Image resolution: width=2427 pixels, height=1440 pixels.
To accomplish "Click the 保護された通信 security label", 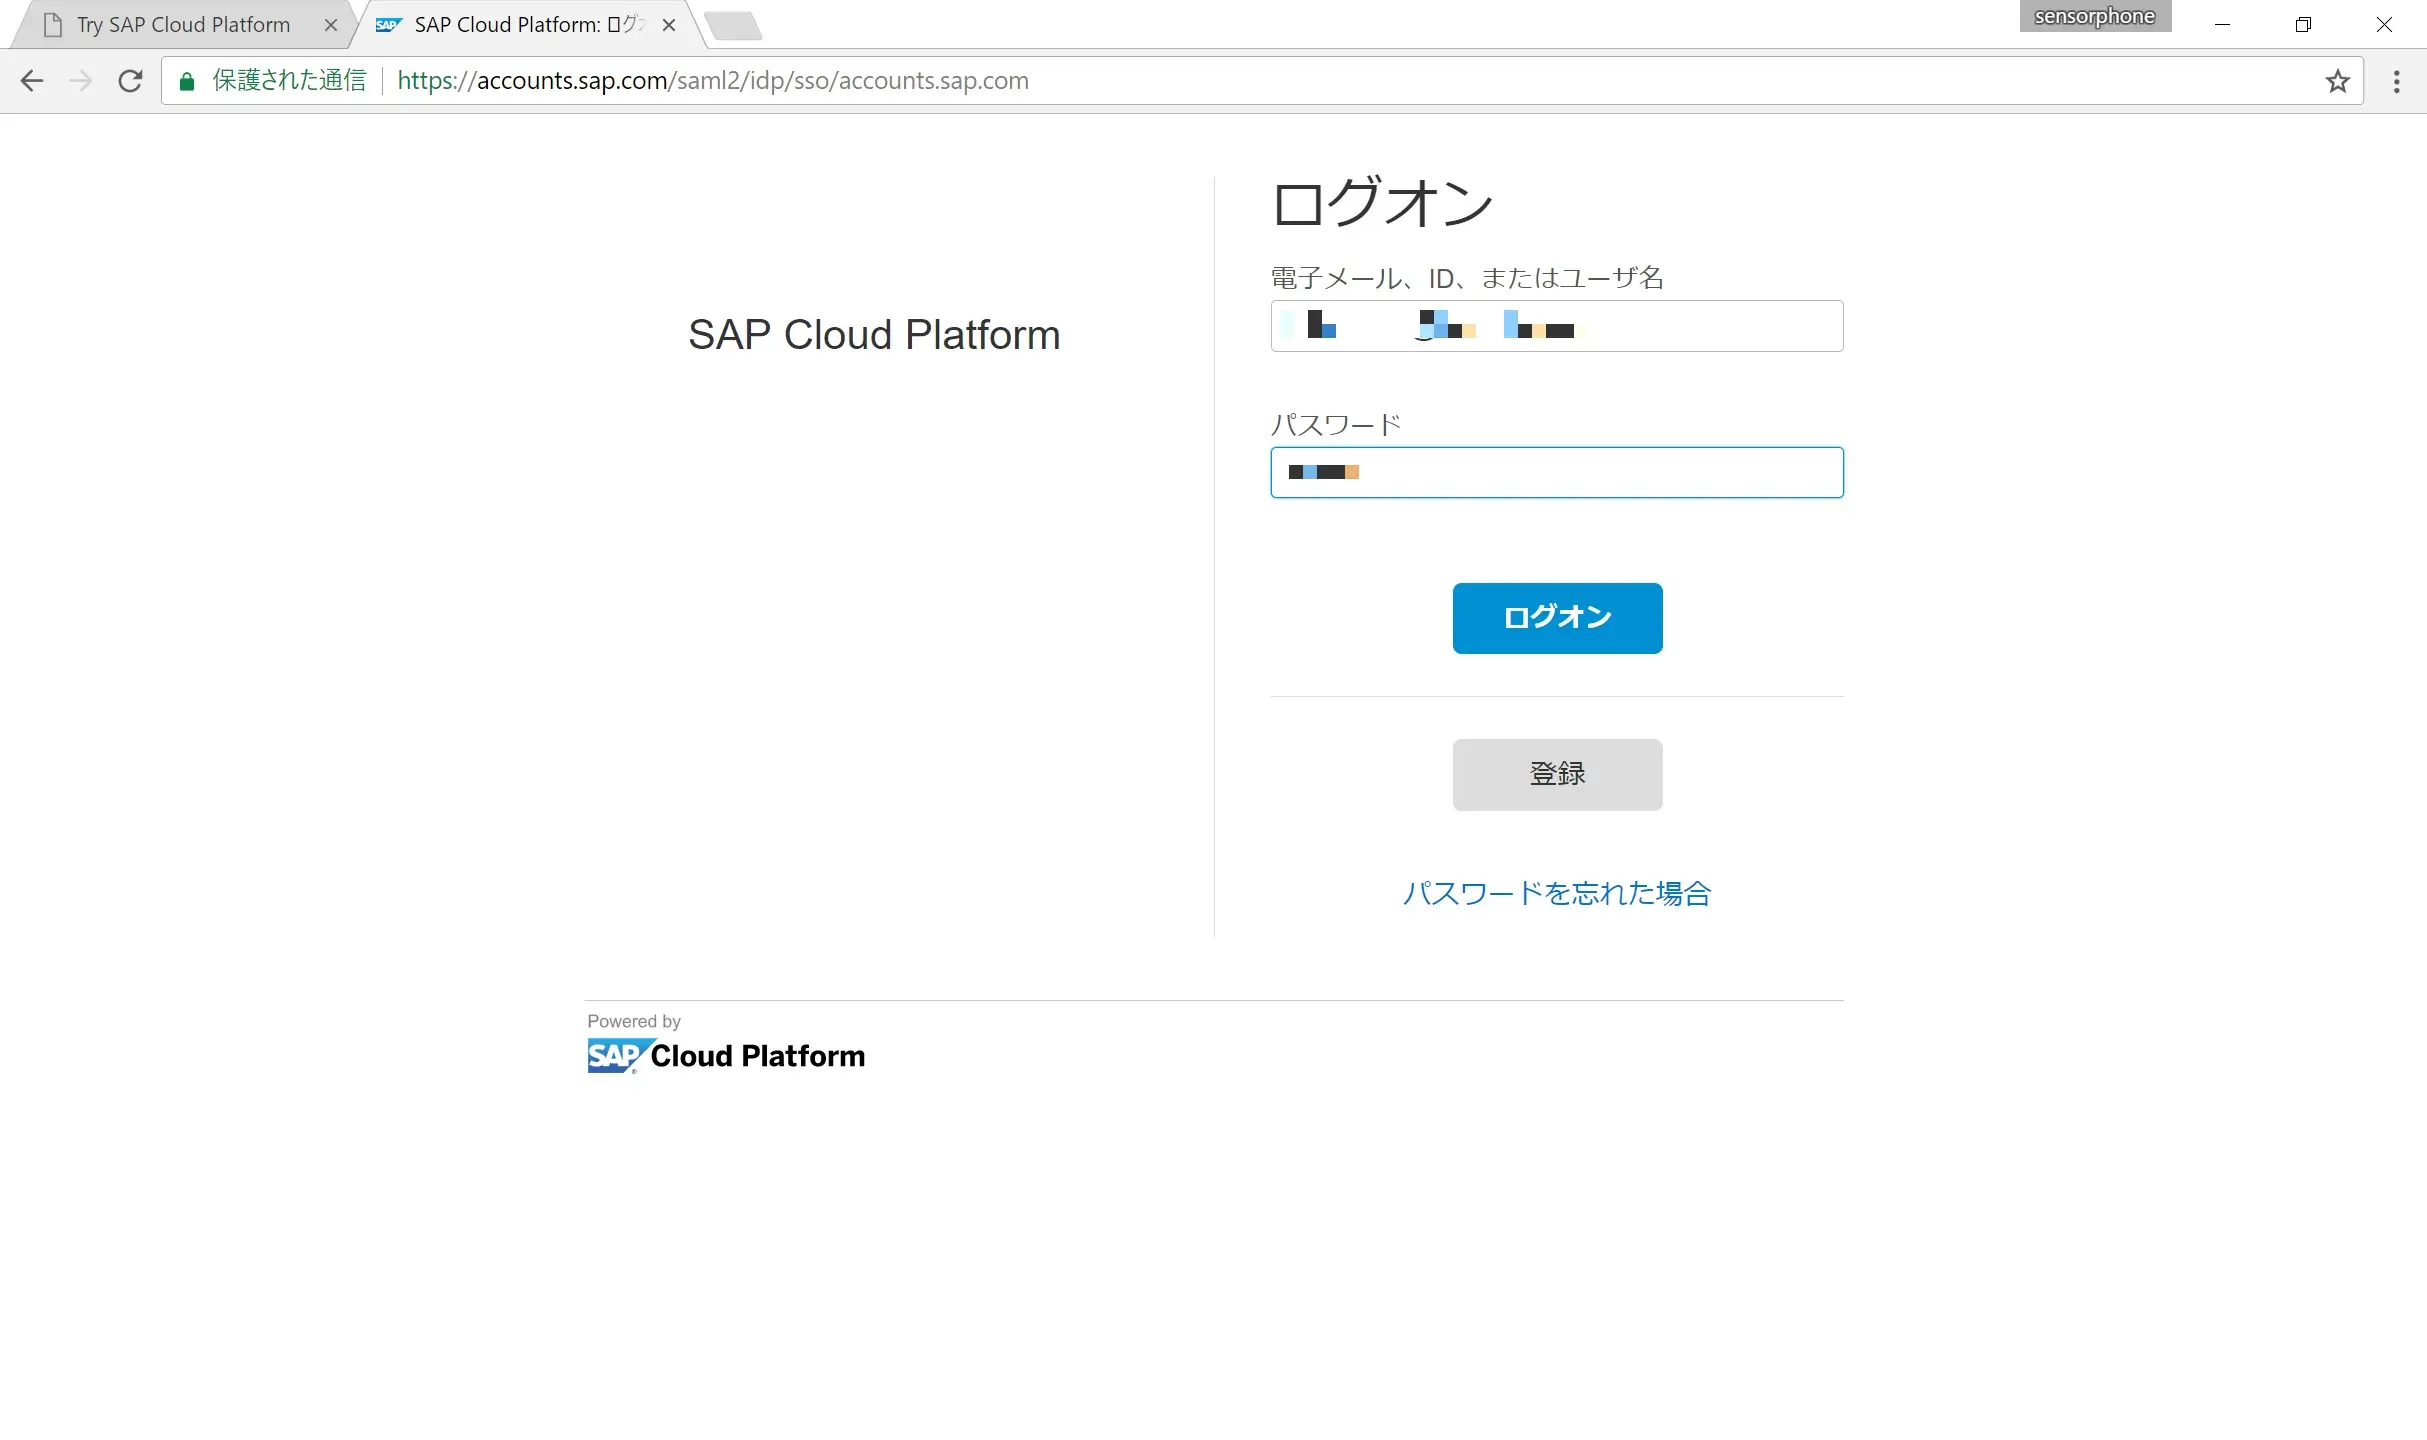I will pyautogui.click(x=289, y=81).
